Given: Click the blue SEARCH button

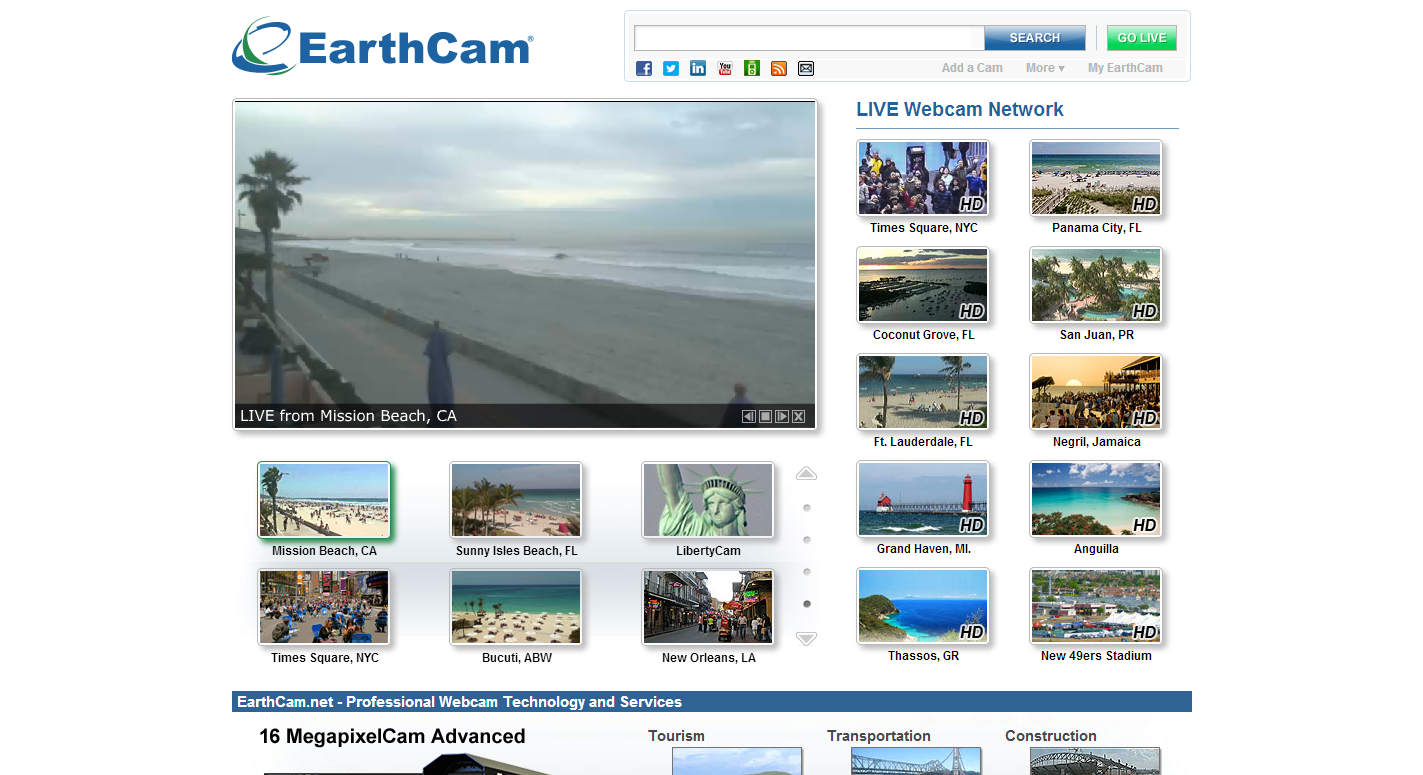Looking at the screenshot, I should point(1035,38).
